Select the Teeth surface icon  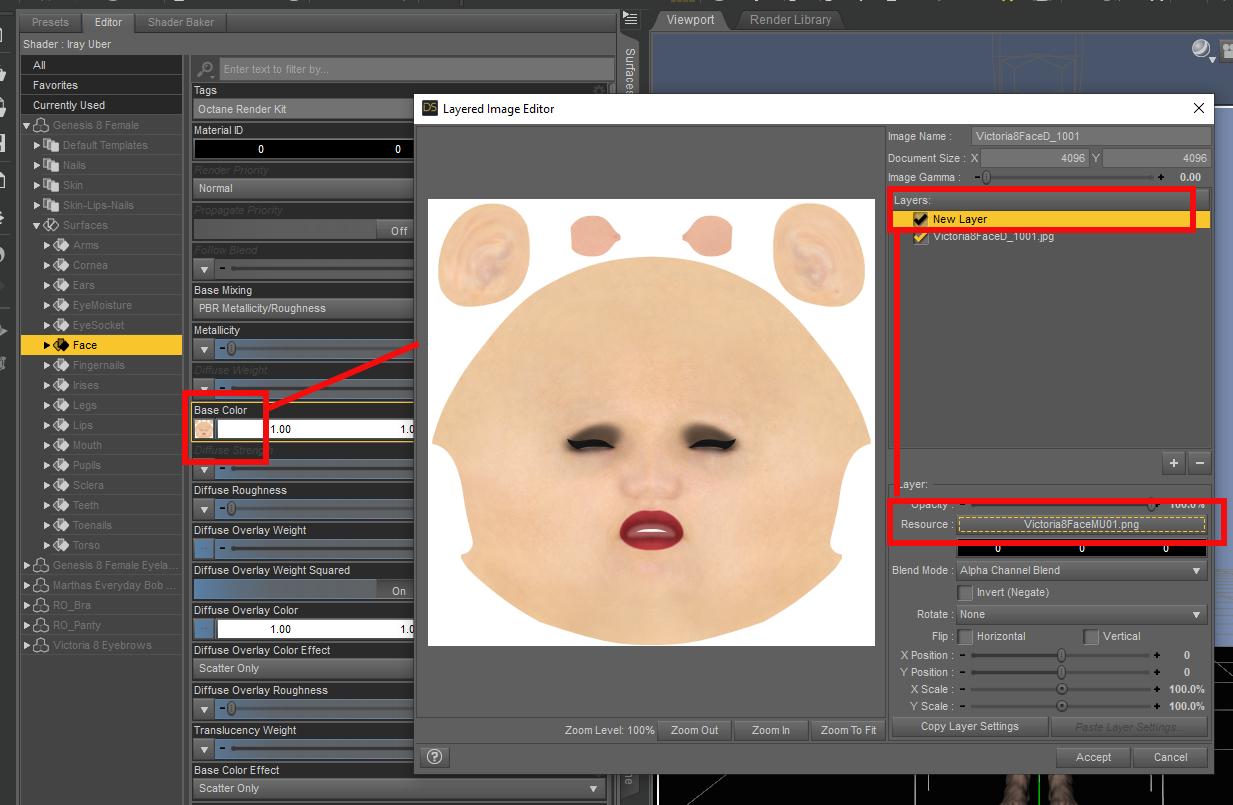pos(61,505)
